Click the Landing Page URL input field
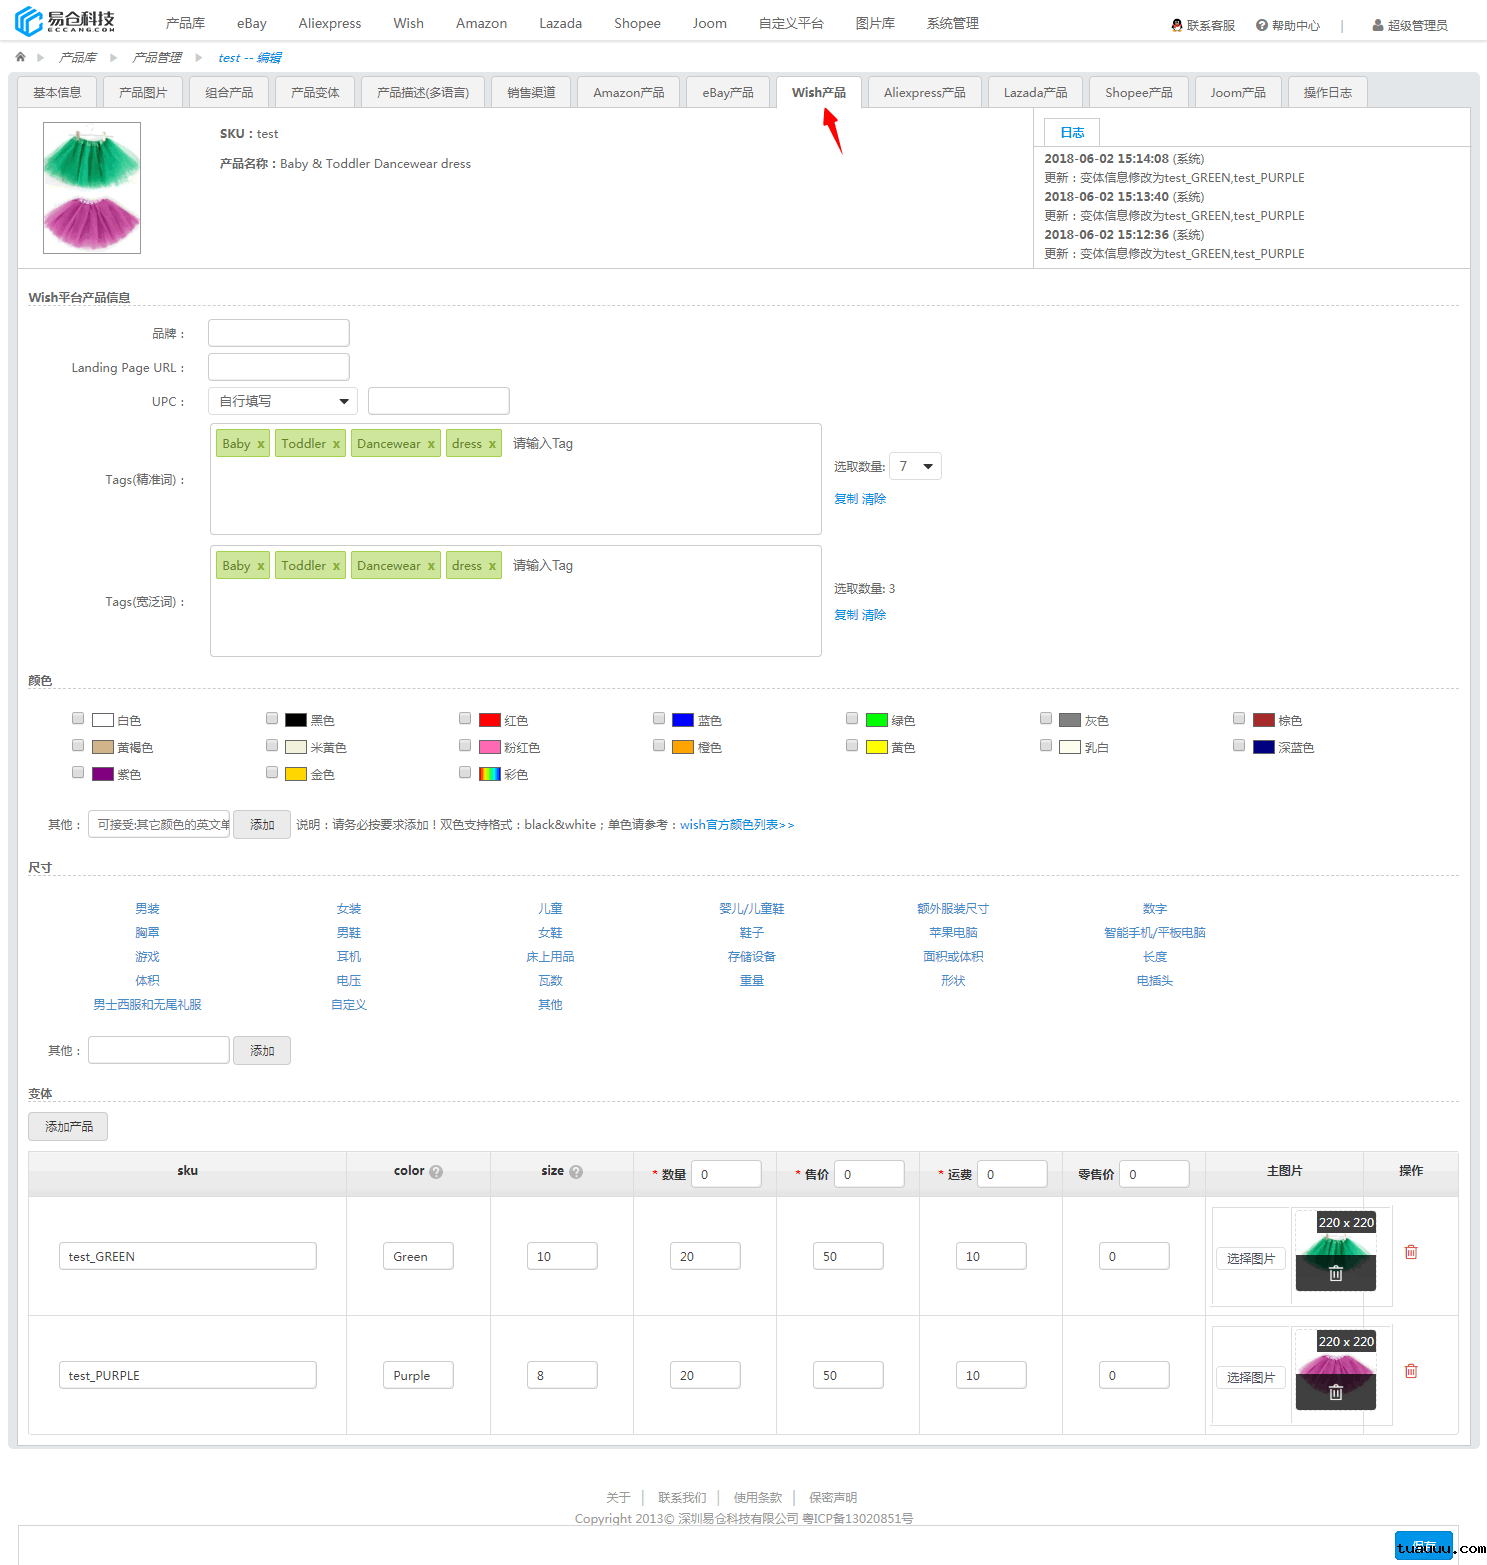Image resolution: width=1487 pixels, height=1565 pixels. click(279, 367)
